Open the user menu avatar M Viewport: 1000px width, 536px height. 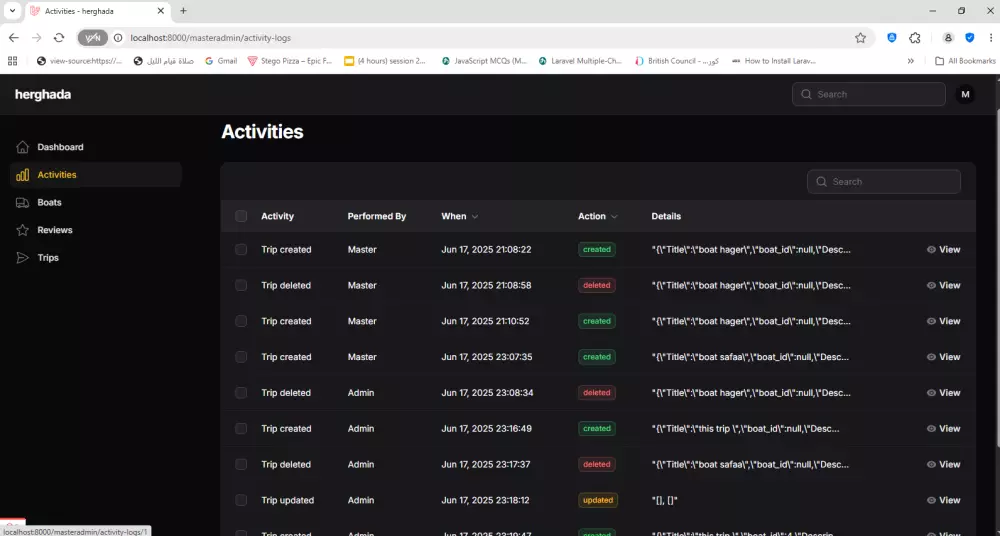pos(965,94)
